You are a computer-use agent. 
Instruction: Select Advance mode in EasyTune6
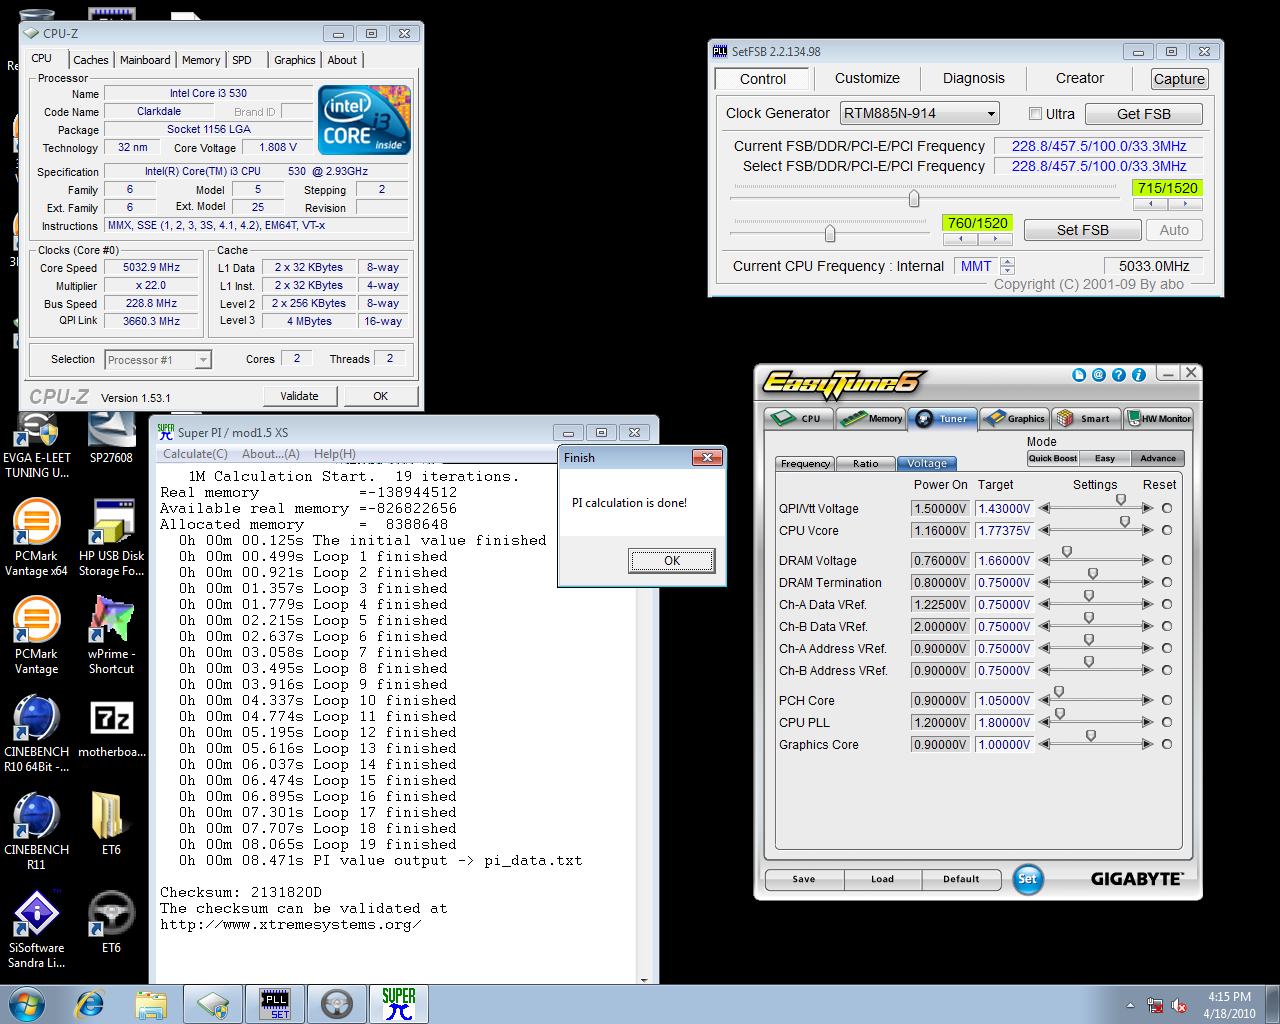click(x=1158, y=458)
